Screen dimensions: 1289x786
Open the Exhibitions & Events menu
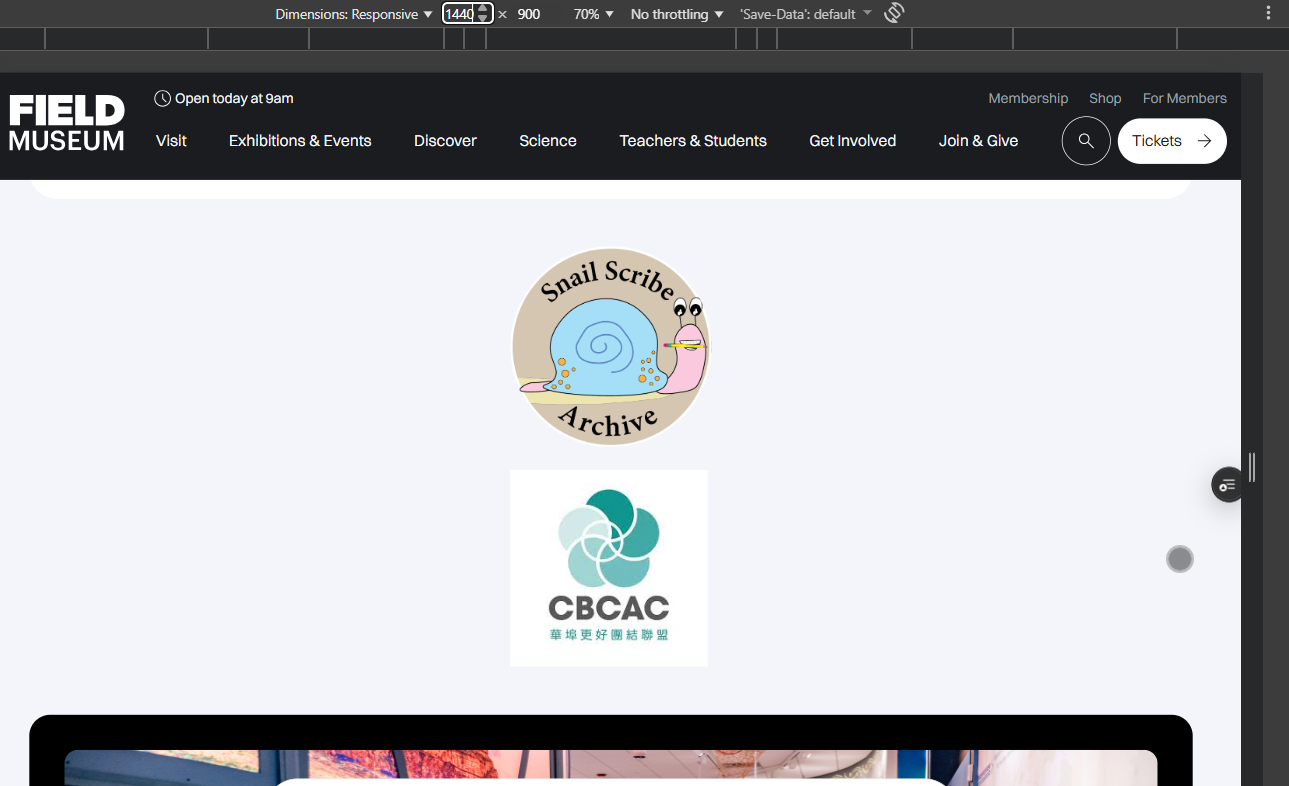coord(300,141)
